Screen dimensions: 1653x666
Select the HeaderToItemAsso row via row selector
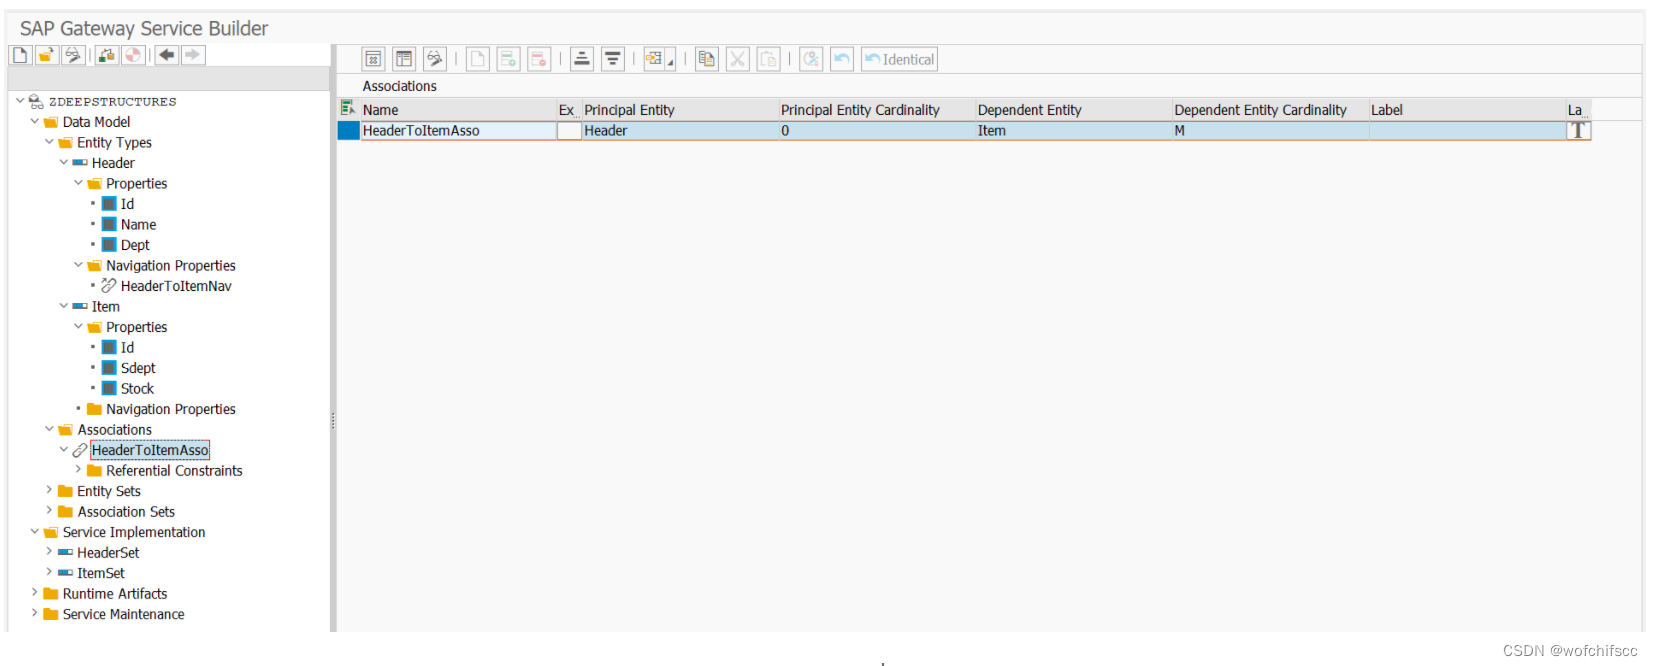click(348, 130)
